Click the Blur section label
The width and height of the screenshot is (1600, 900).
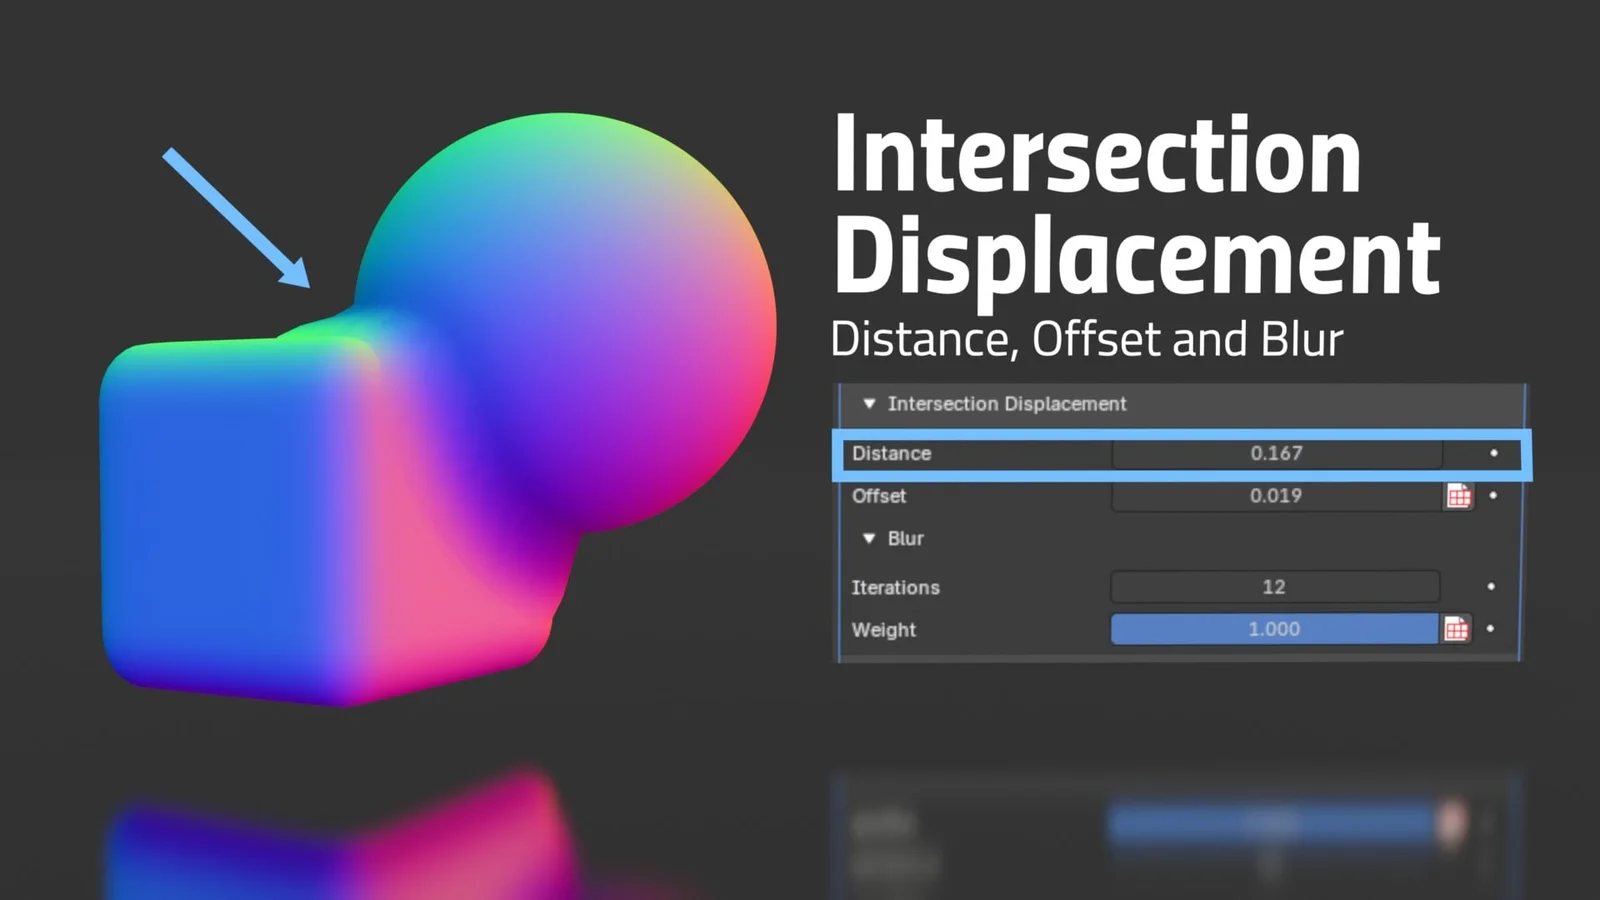(x=905, y=538)
